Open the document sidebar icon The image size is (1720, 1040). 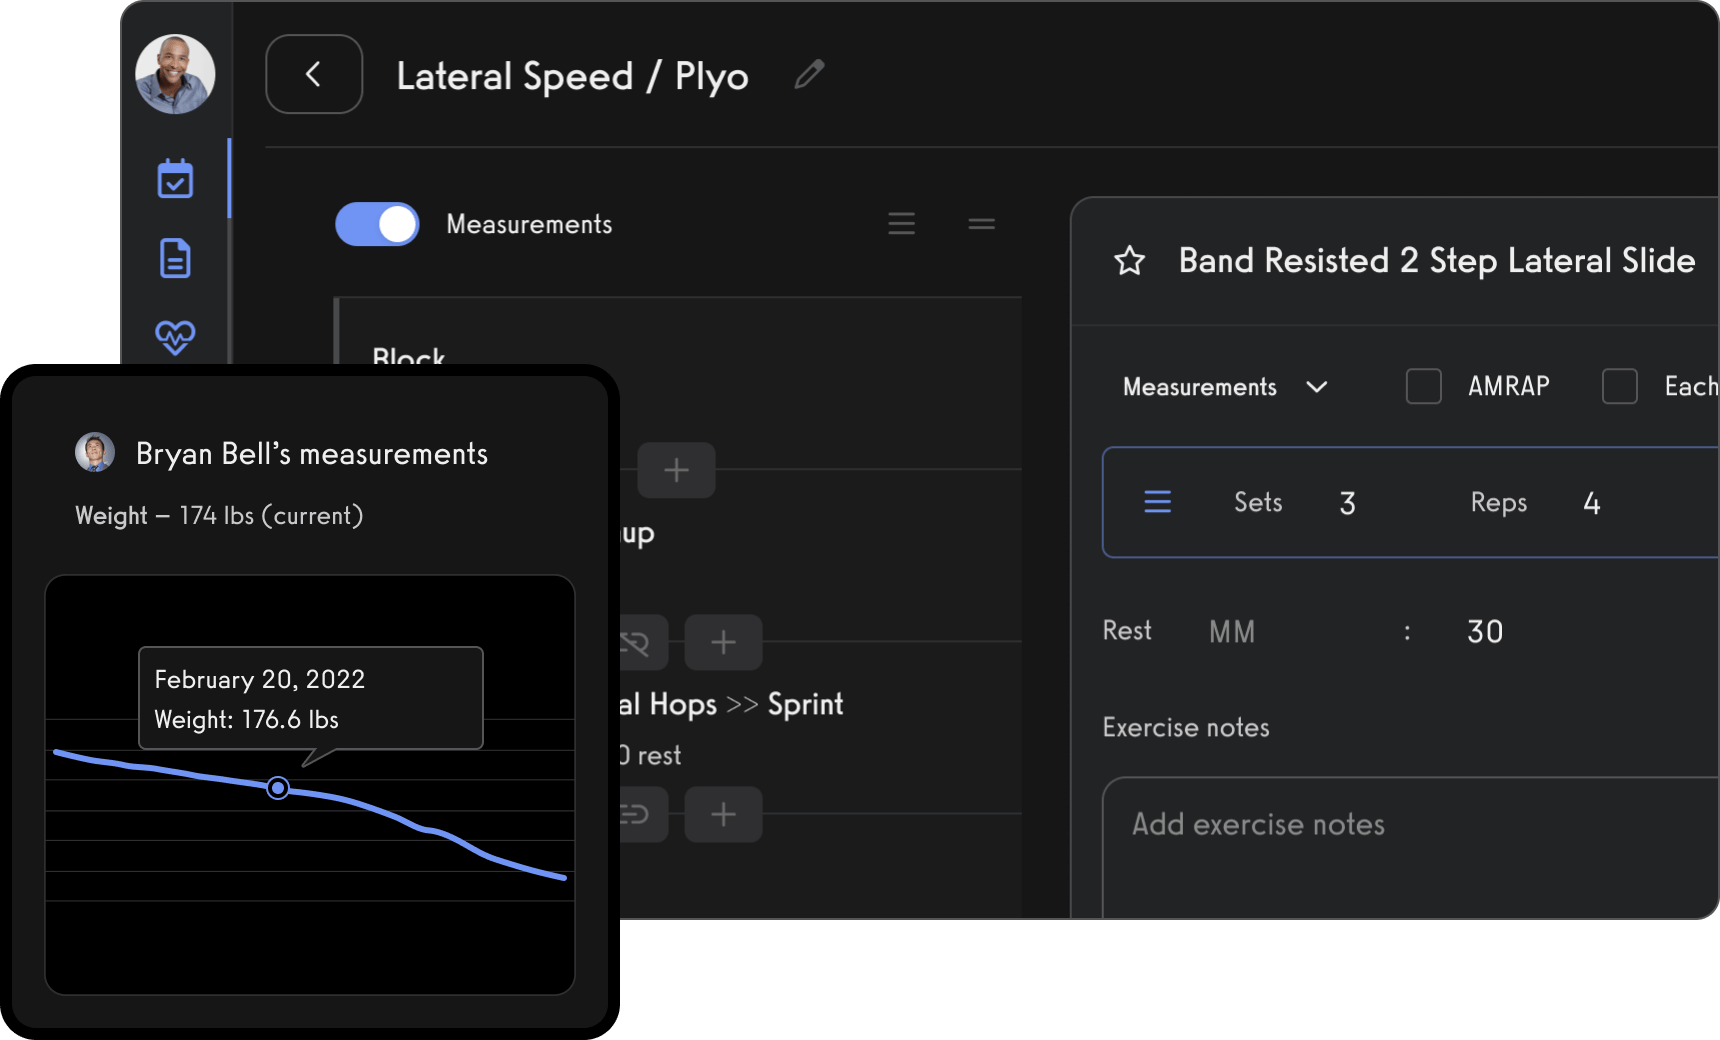(x=175, y=258)
